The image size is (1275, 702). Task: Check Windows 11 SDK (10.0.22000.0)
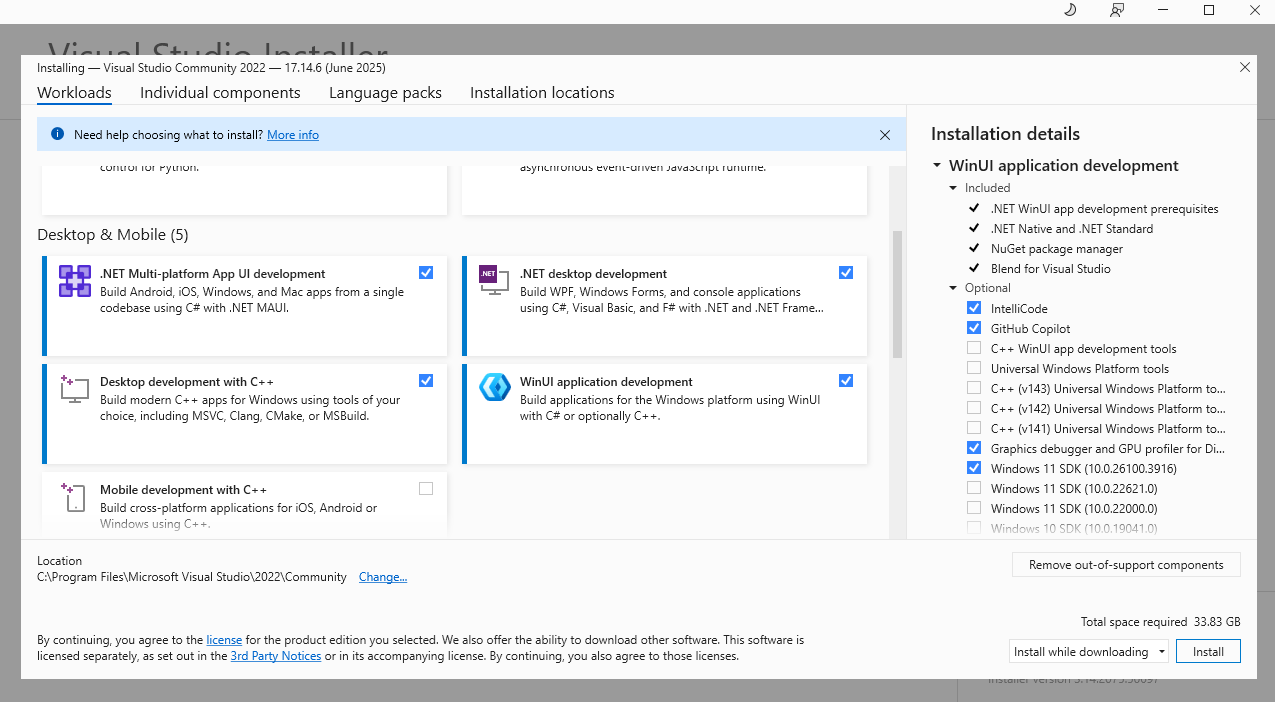(974, 508)
